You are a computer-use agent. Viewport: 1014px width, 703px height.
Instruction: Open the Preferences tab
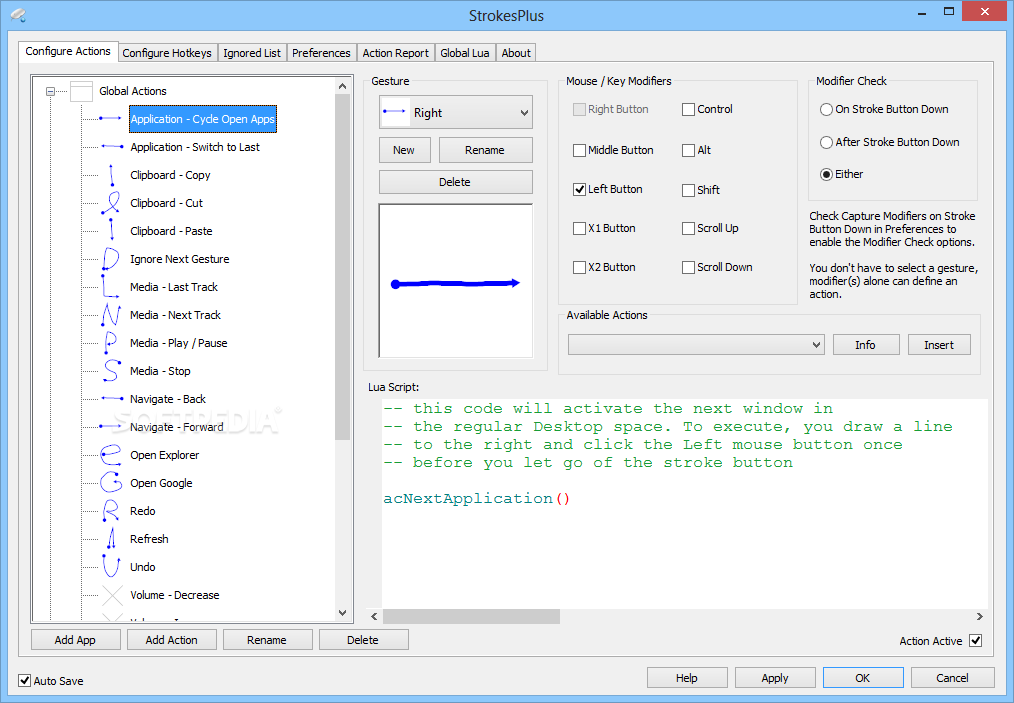click(x=321, y=53)
